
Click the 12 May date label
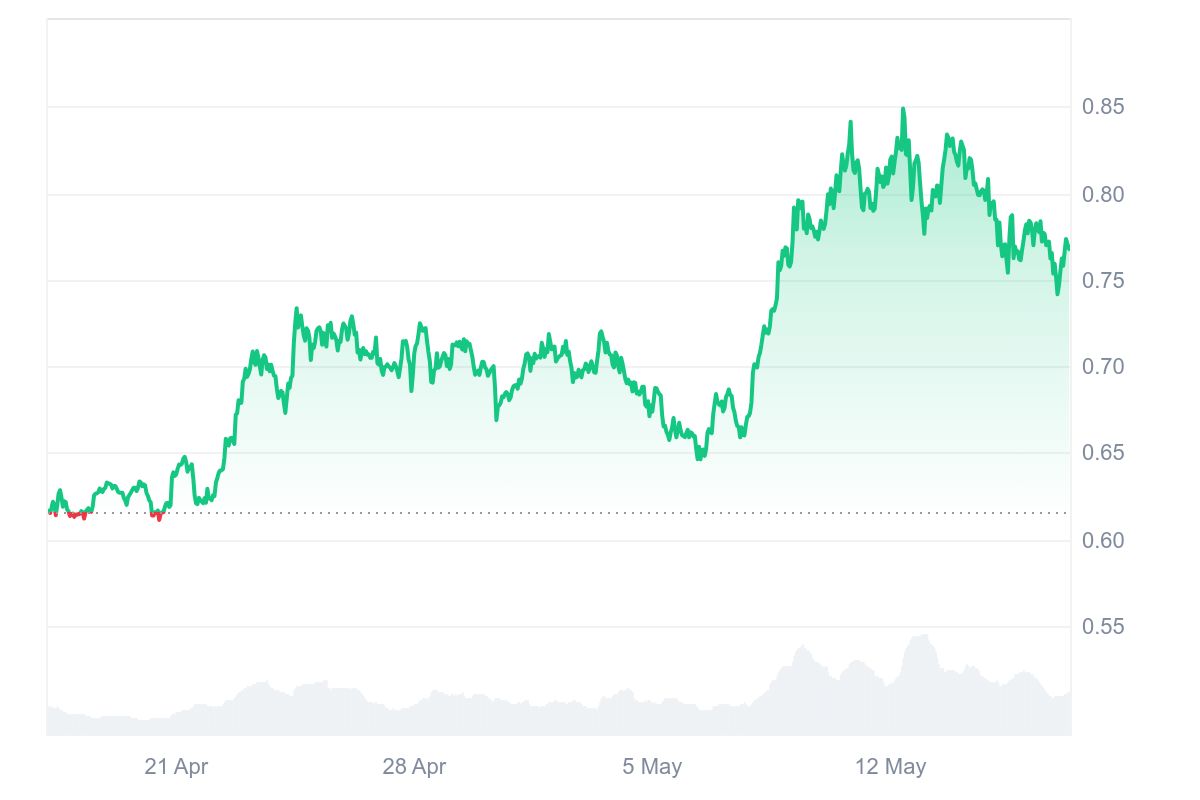click(890, 767)
